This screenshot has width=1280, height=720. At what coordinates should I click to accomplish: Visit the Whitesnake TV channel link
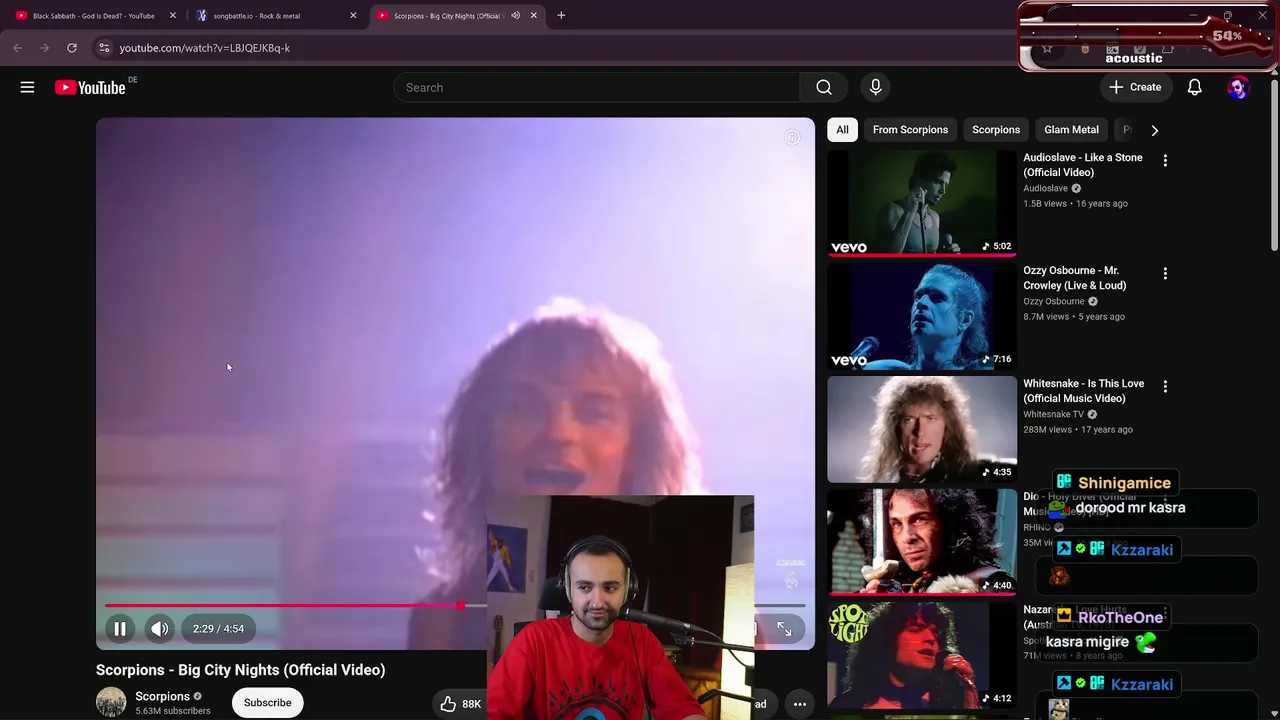coord(1054,414)
